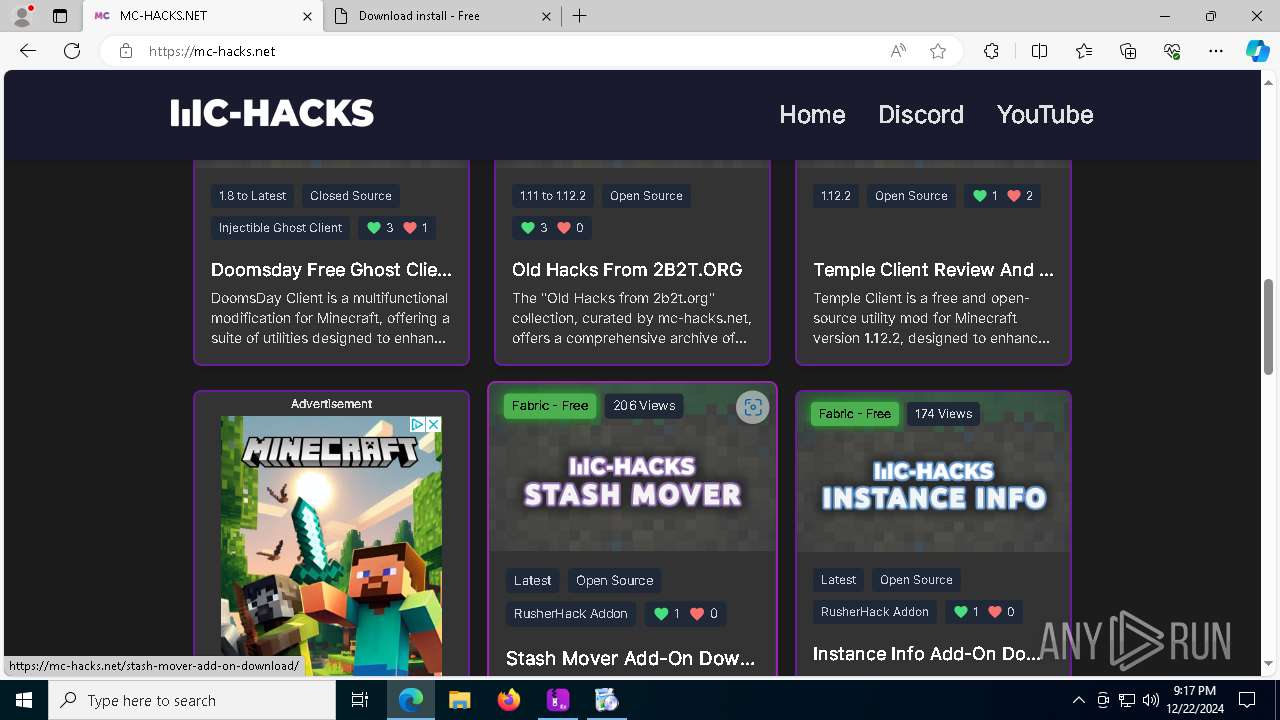Open the tab actions menu icon

pyautogui.click(x=60, y=16)
